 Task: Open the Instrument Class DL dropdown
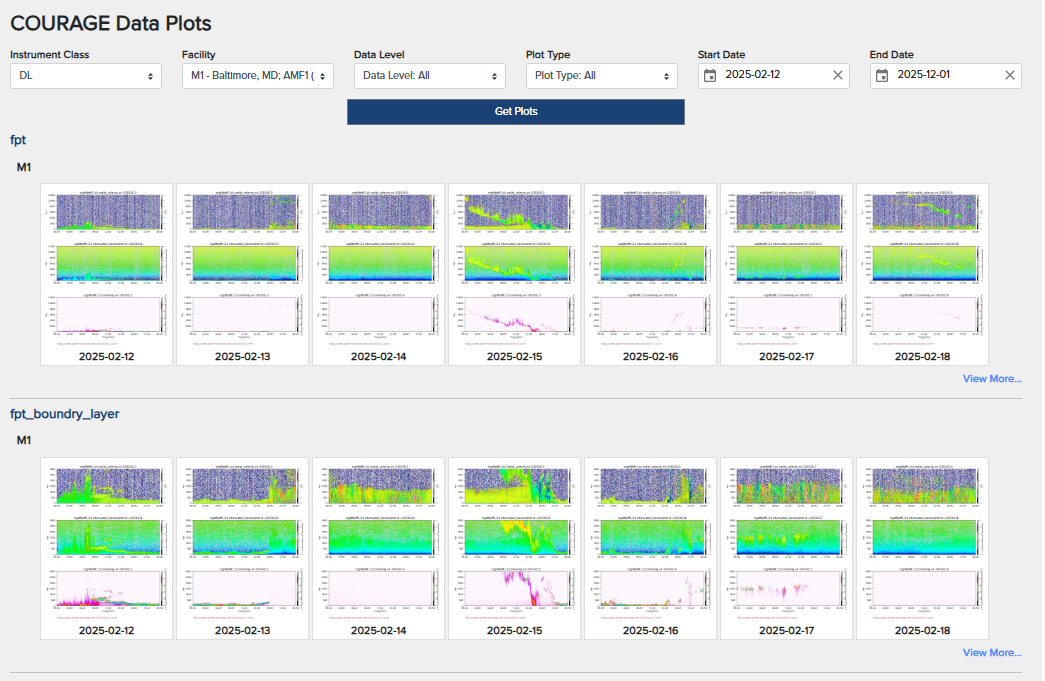point(86,76)
